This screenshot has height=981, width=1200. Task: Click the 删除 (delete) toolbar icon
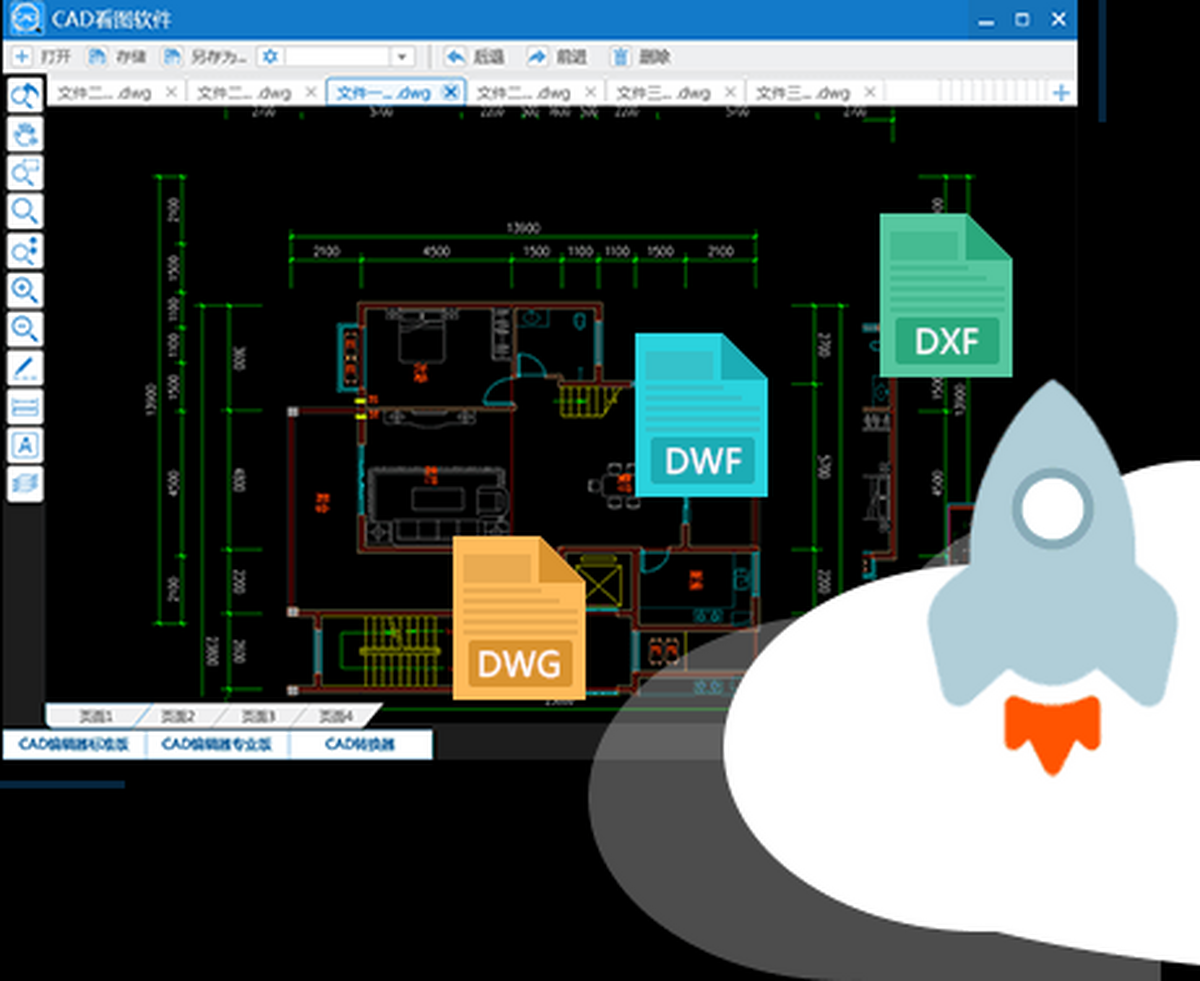[x=634, y=57]
